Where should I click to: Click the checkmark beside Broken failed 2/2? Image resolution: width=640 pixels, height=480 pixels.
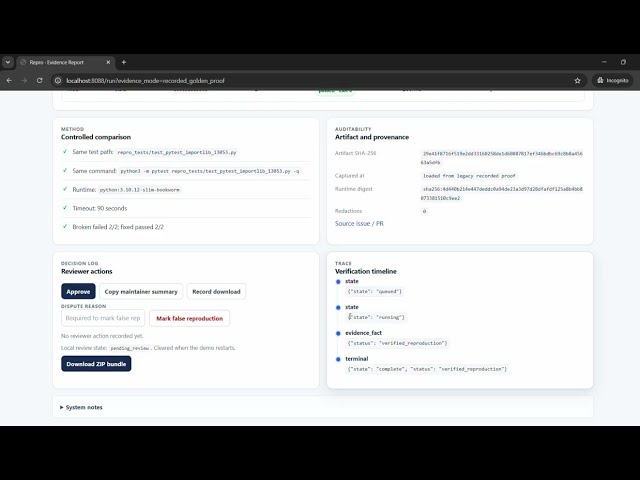pos(64,226)
